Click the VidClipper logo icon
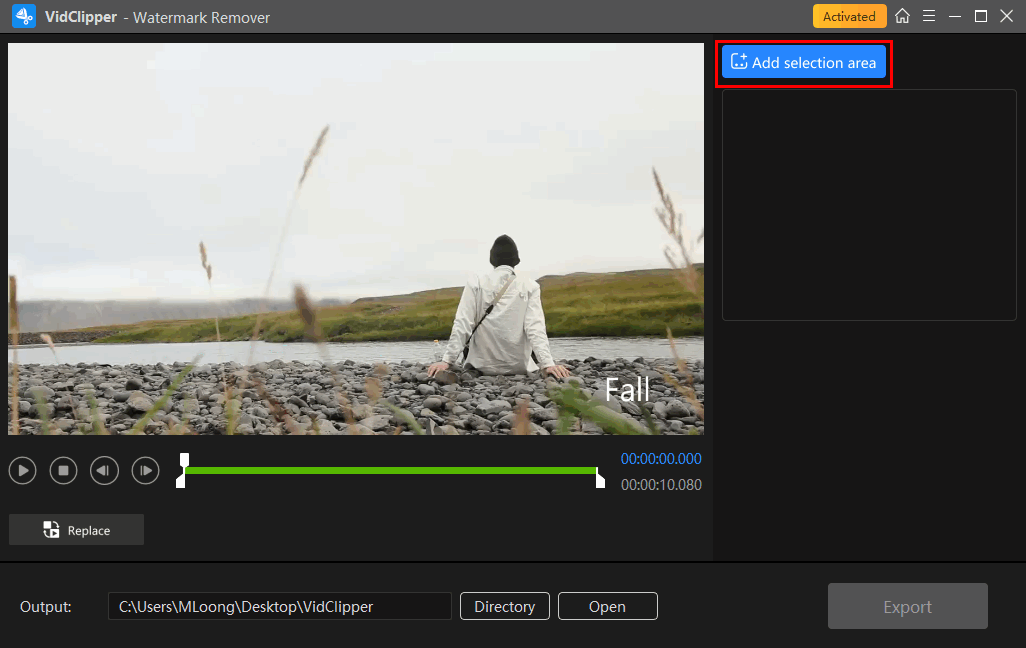The height and width of the screenshot is (648, 1026). pyautogui.click(x=24, y=17)
